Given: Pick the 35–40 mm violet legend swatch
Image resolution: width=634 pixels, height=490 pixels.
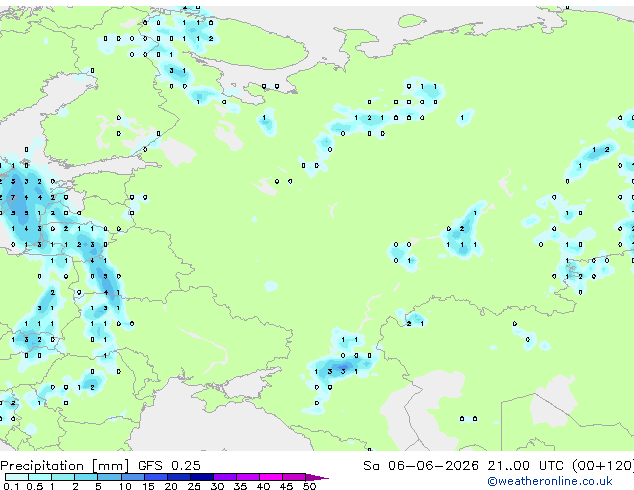Looking at the screenshot, I should [247, 477].
